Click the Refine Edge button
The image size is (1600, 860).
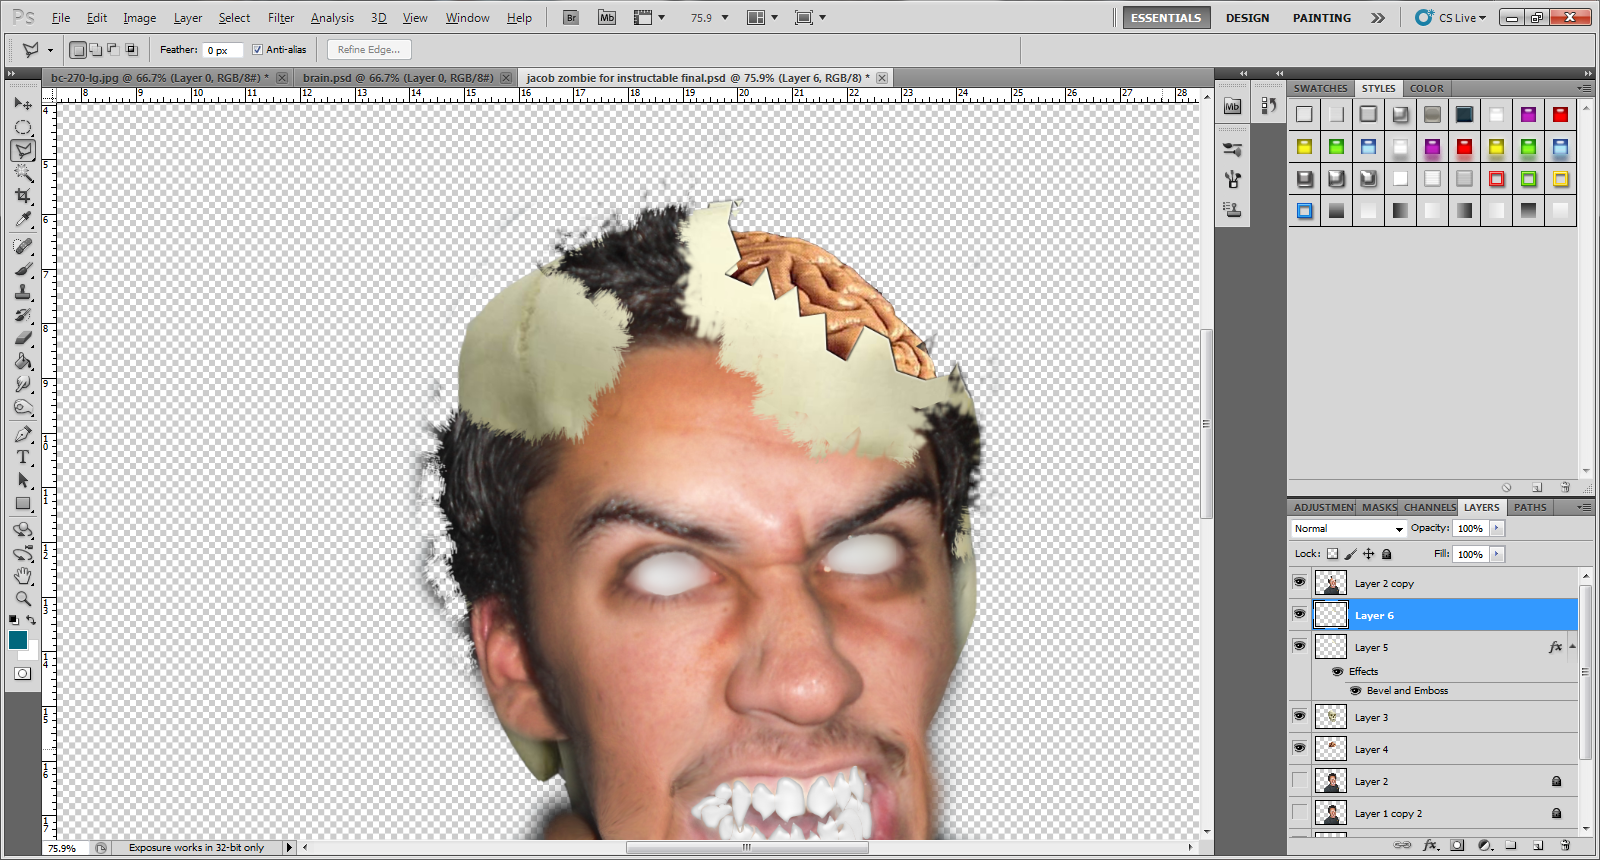coord(369,50)
